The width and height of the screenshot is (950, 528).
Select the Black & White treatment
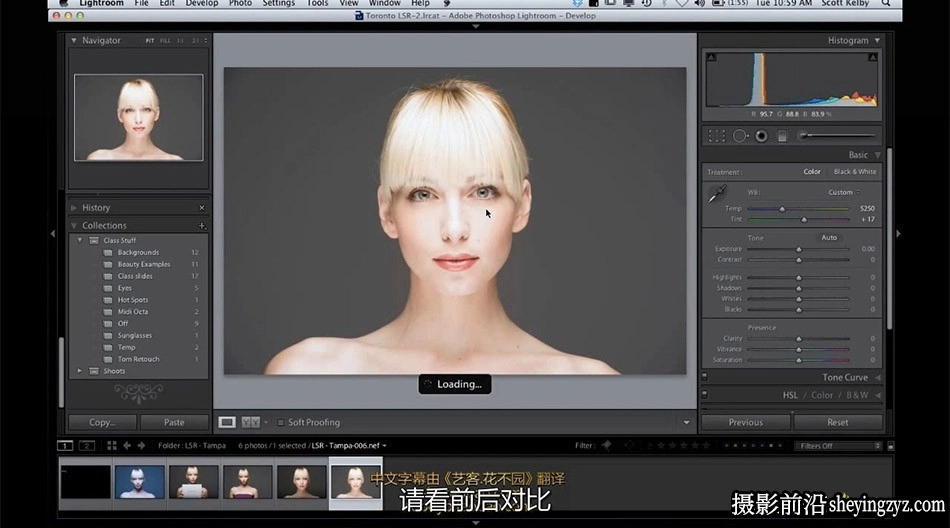(855, 172)
